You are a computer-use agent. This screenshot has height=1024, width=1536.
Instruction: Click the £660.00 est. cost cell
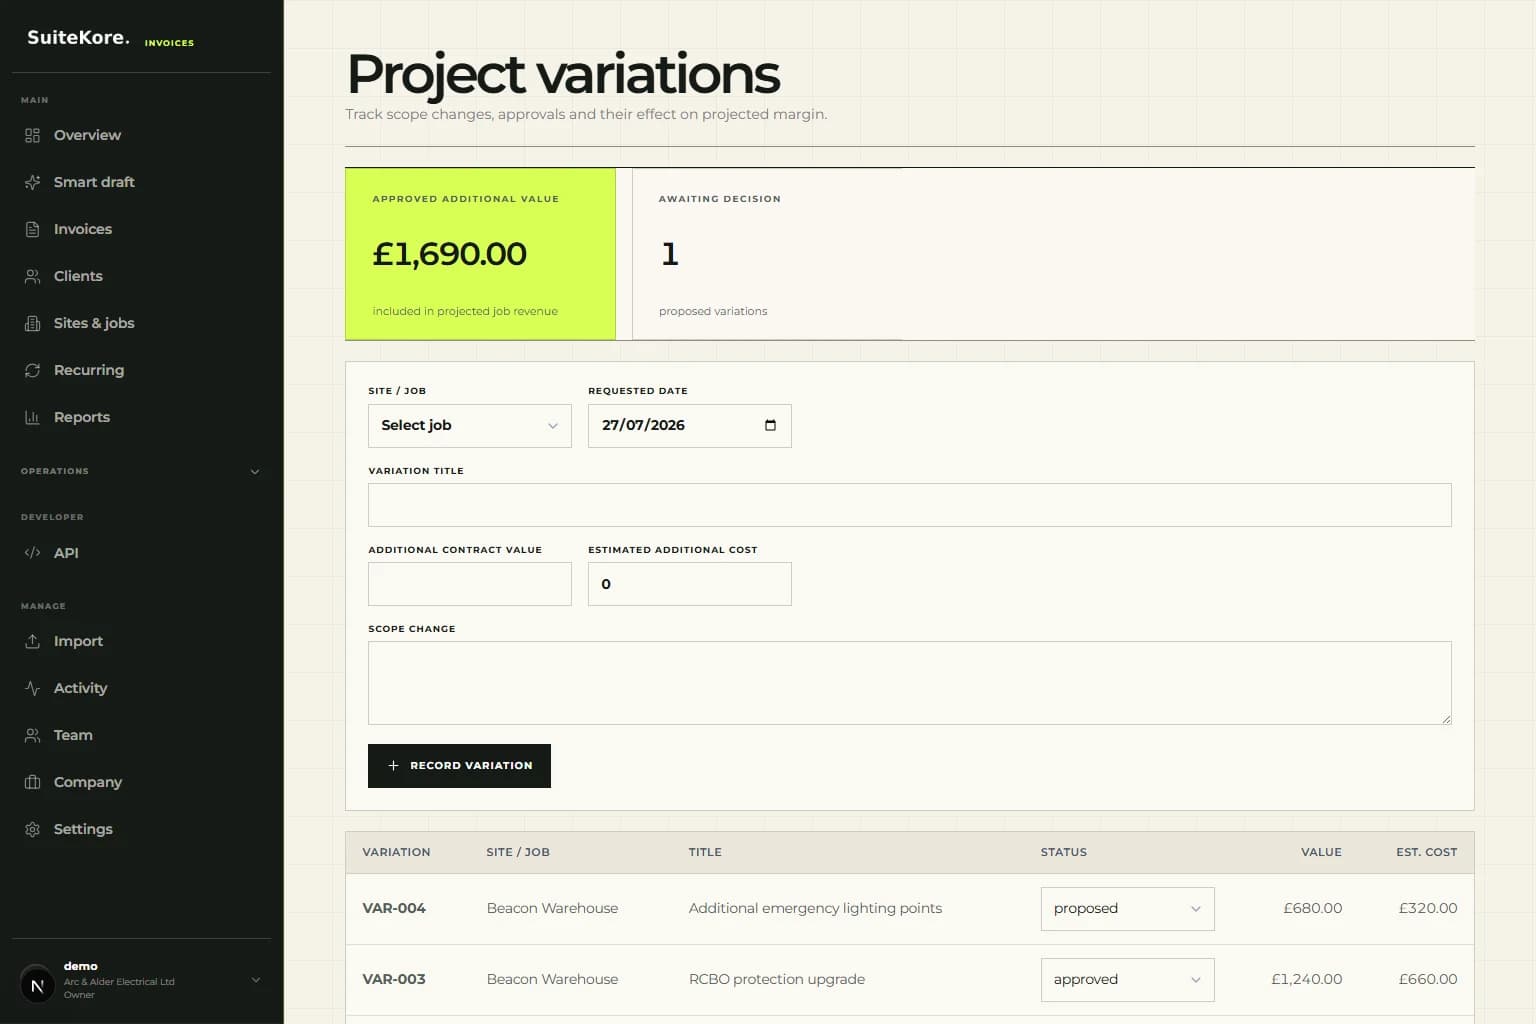1427,979
